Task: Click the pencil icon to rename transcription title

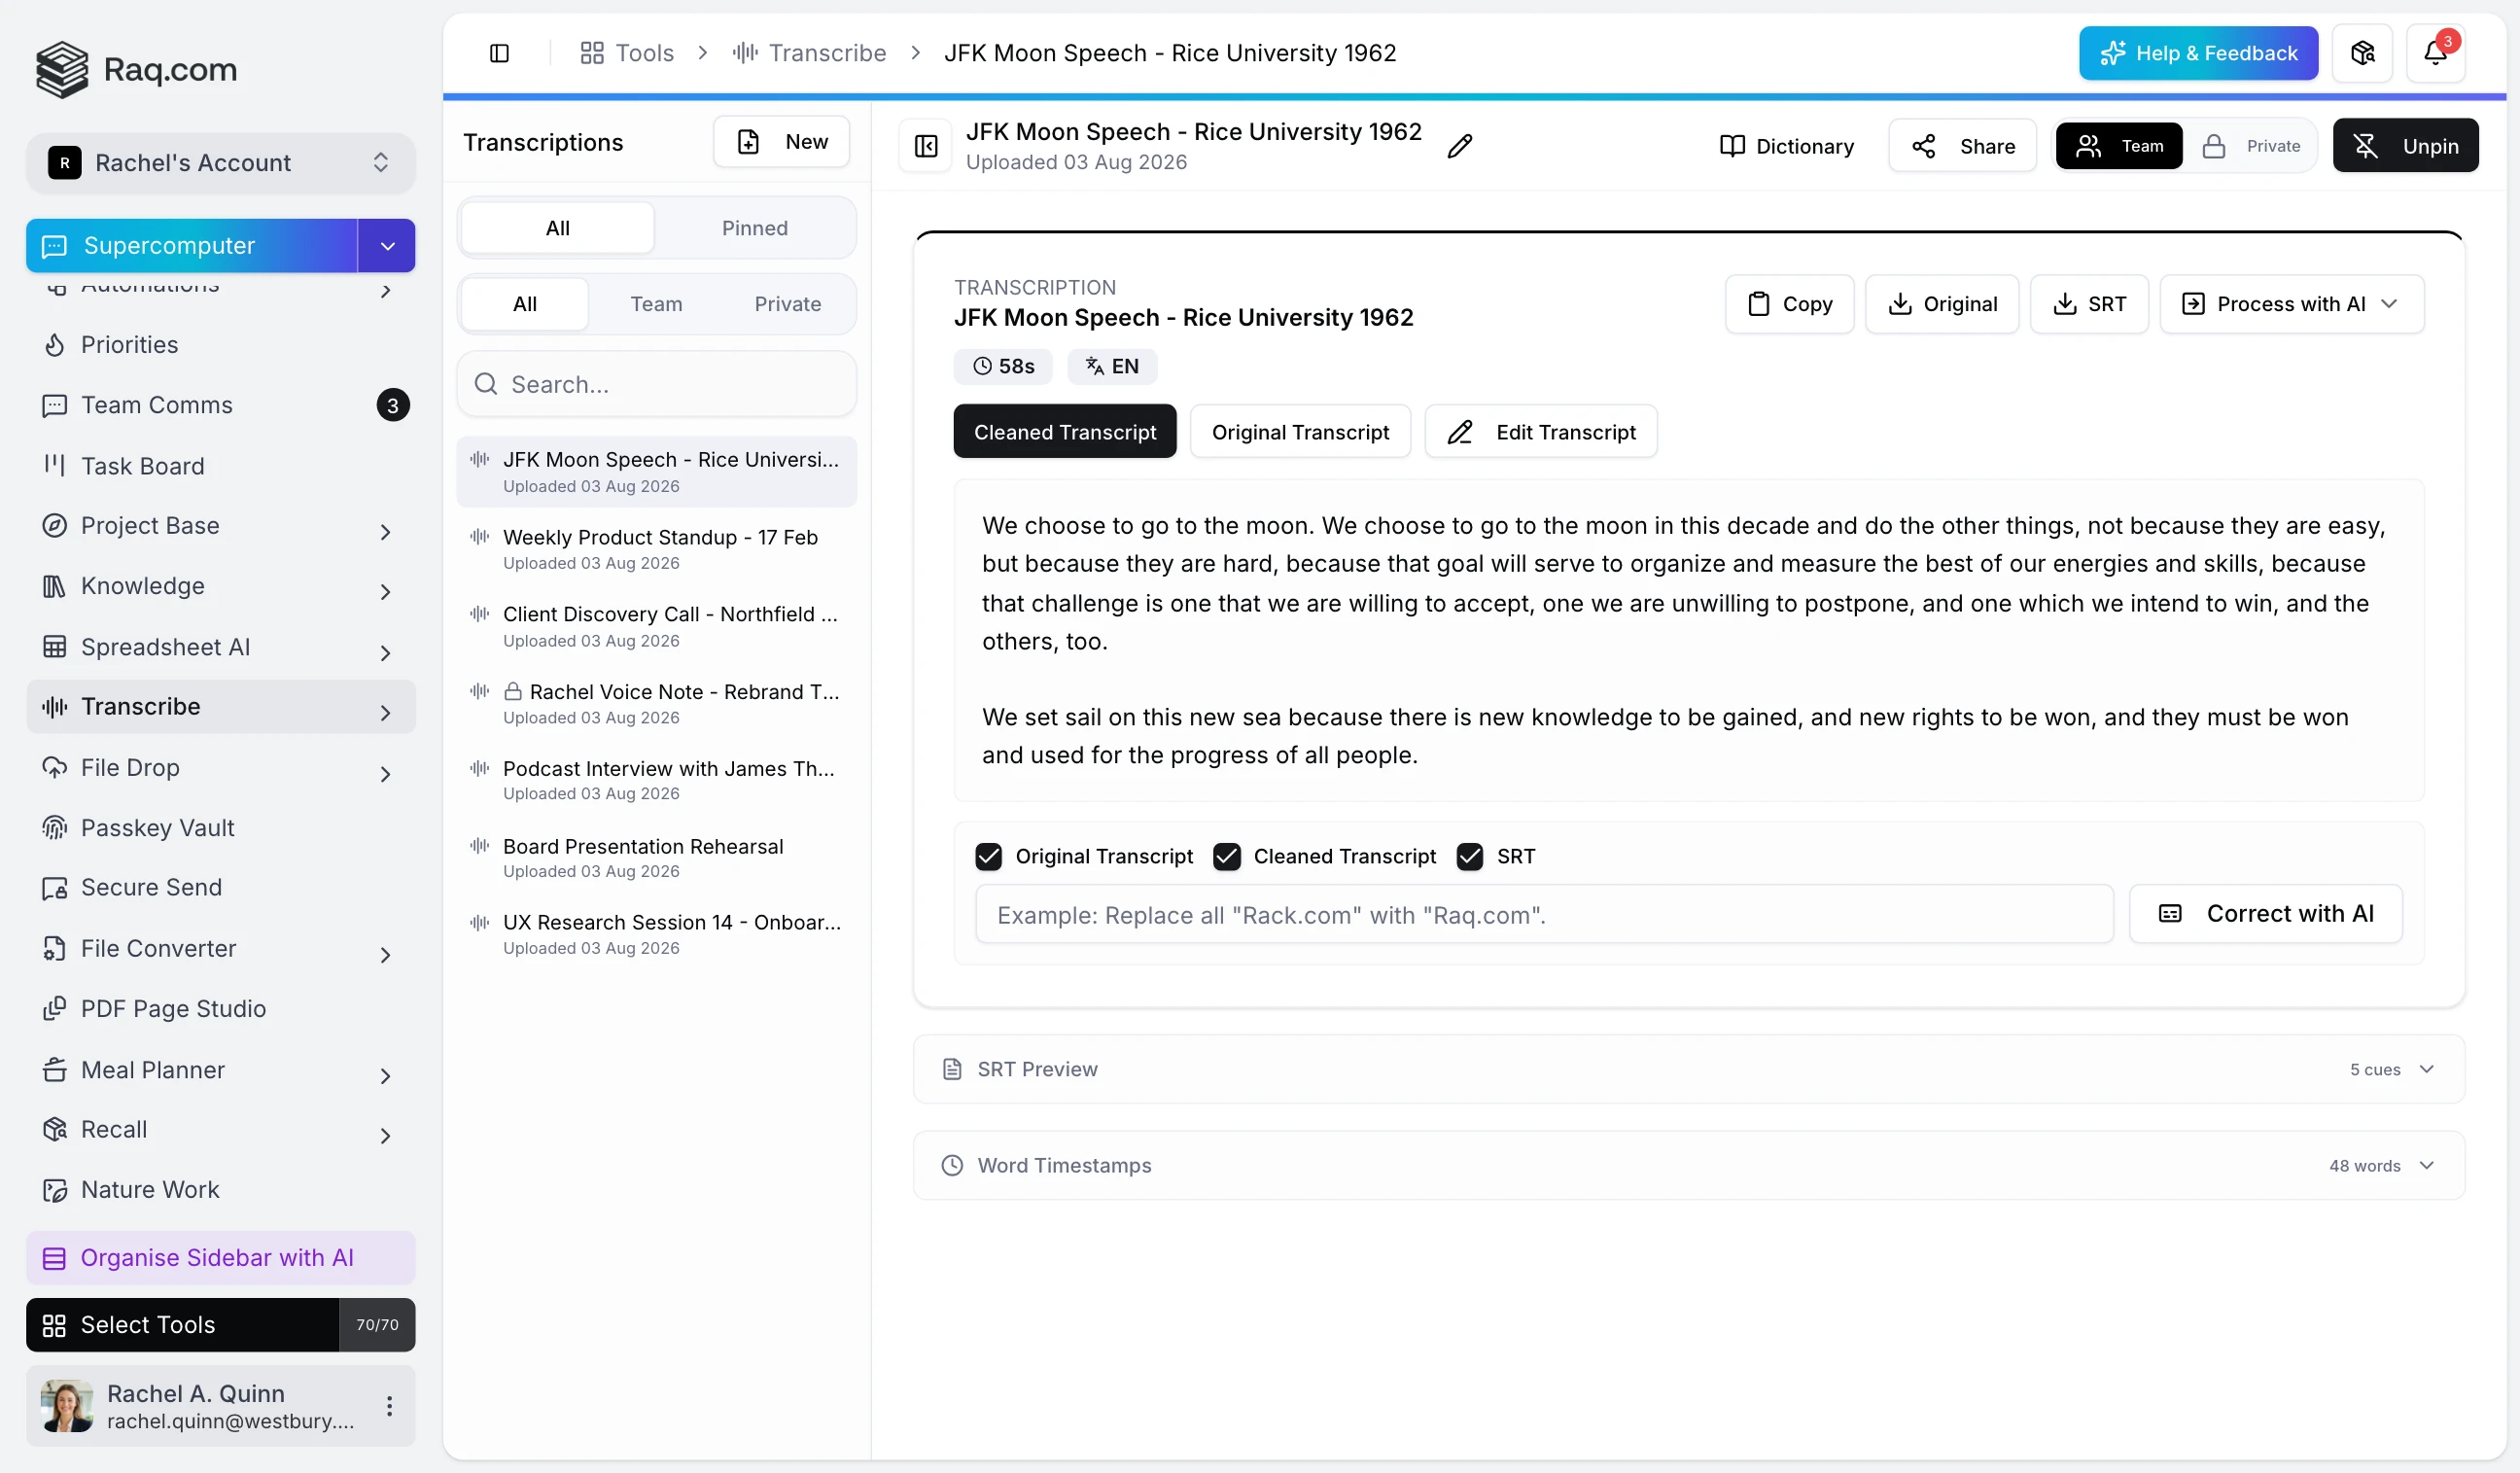Action: click(1459, 146)
